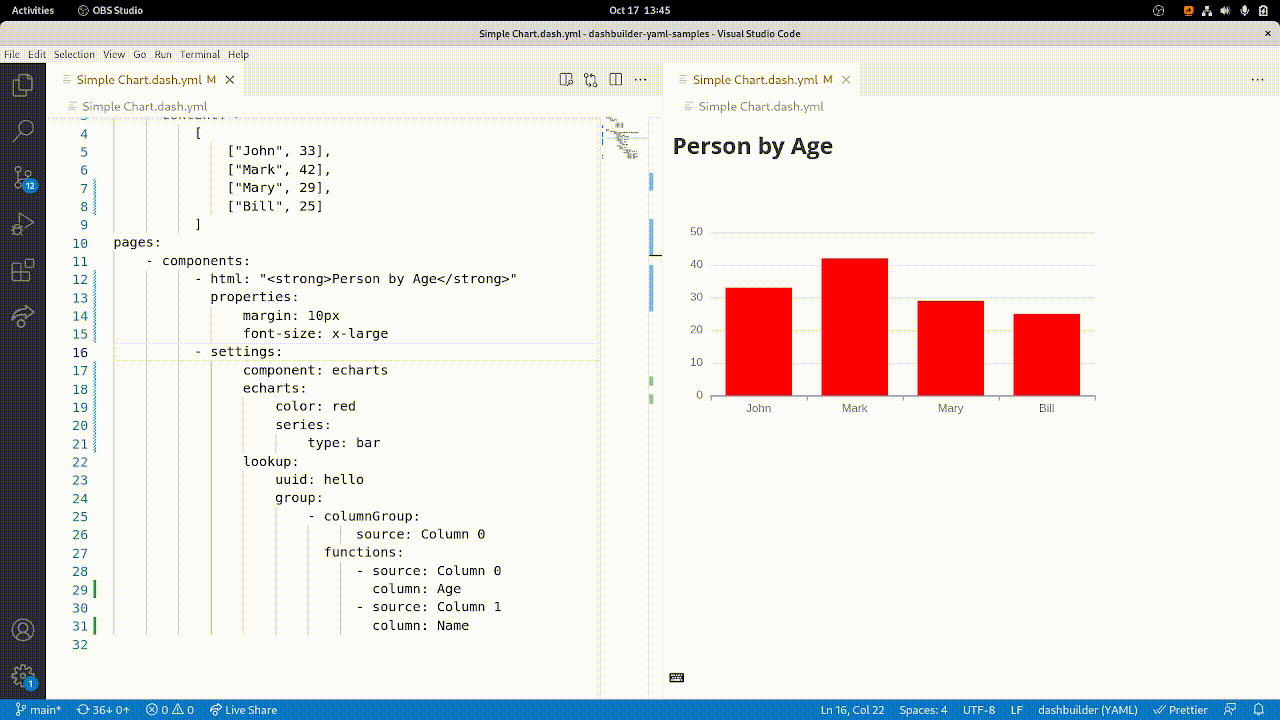Viewport: 1280px width, 720px height.
Task: Open the View menu
Action: tap(114, 54)
